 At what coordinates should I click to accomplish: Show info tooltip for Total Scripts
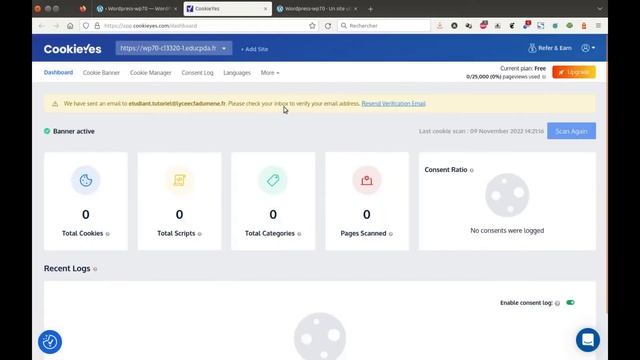pyautogui.click(x=200, y=234)
